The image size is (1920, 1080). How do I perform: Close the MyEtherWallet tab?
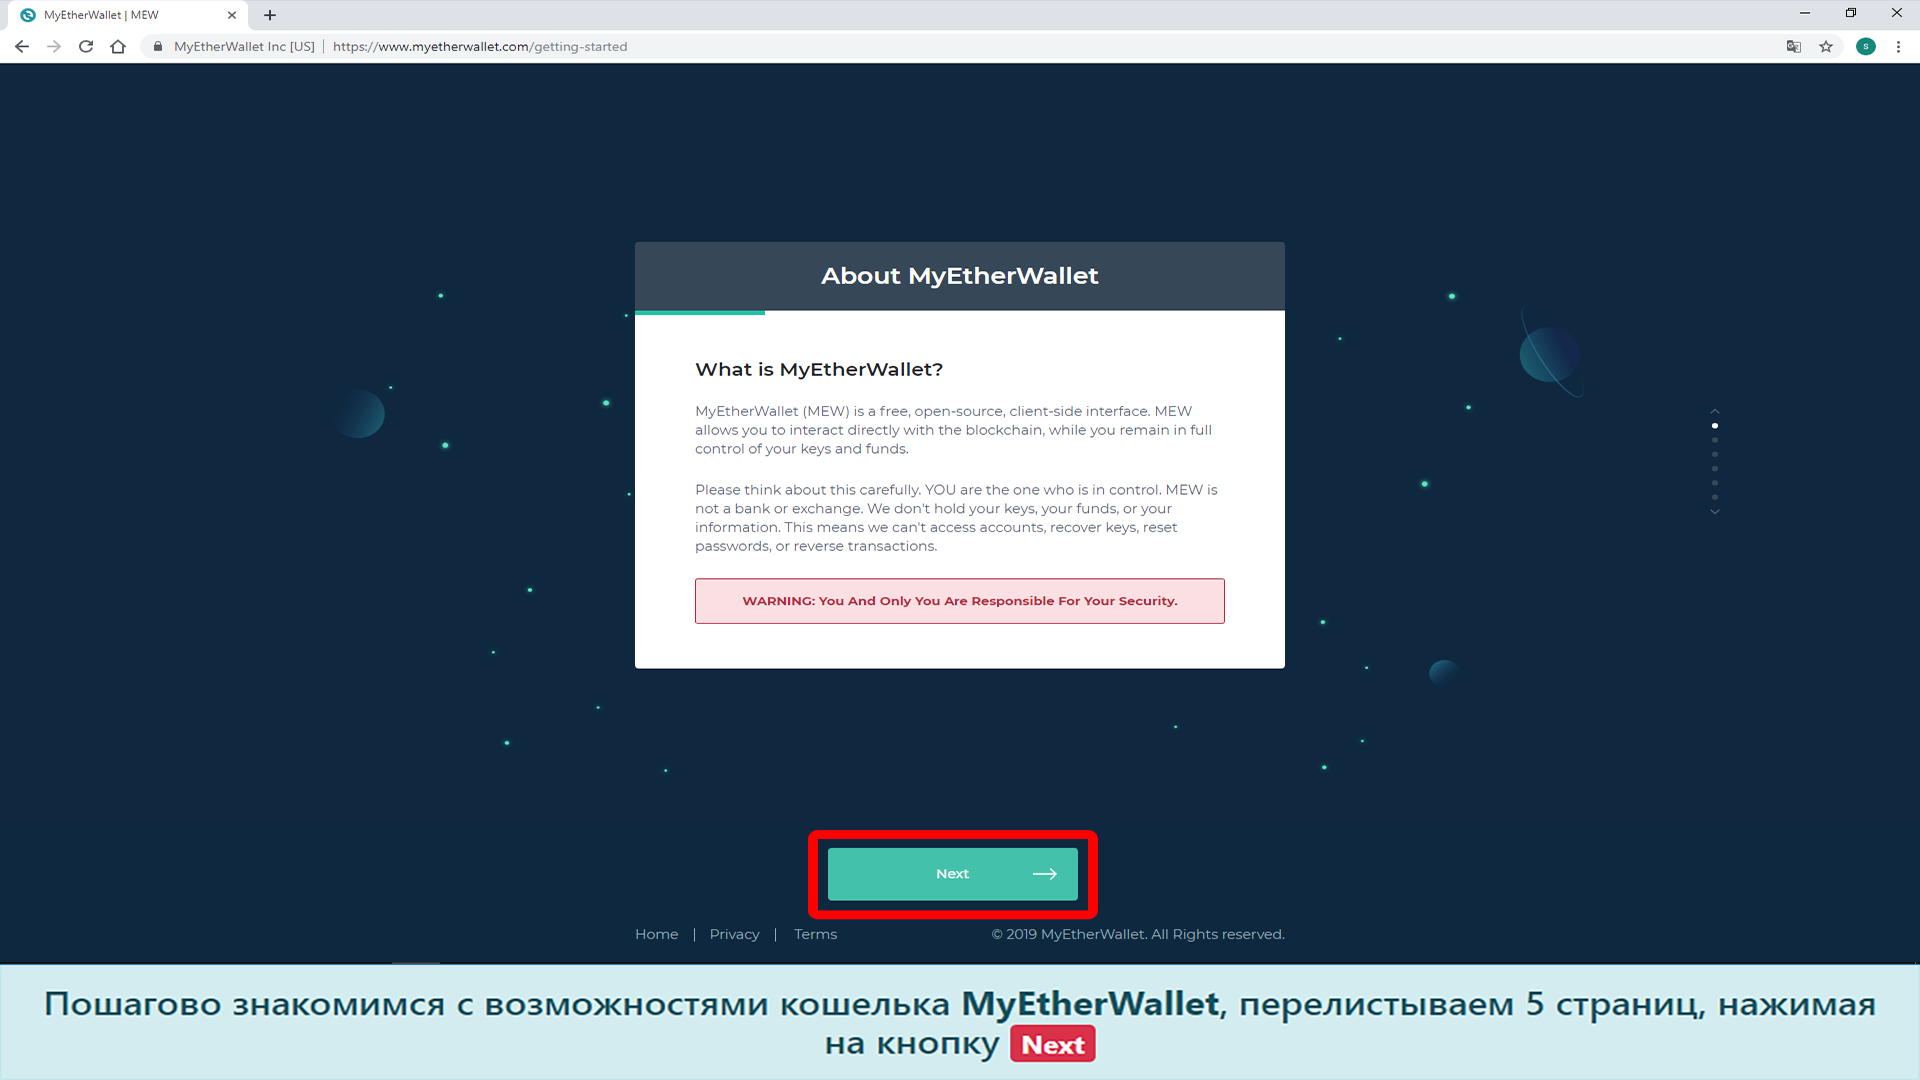[232, 15]
